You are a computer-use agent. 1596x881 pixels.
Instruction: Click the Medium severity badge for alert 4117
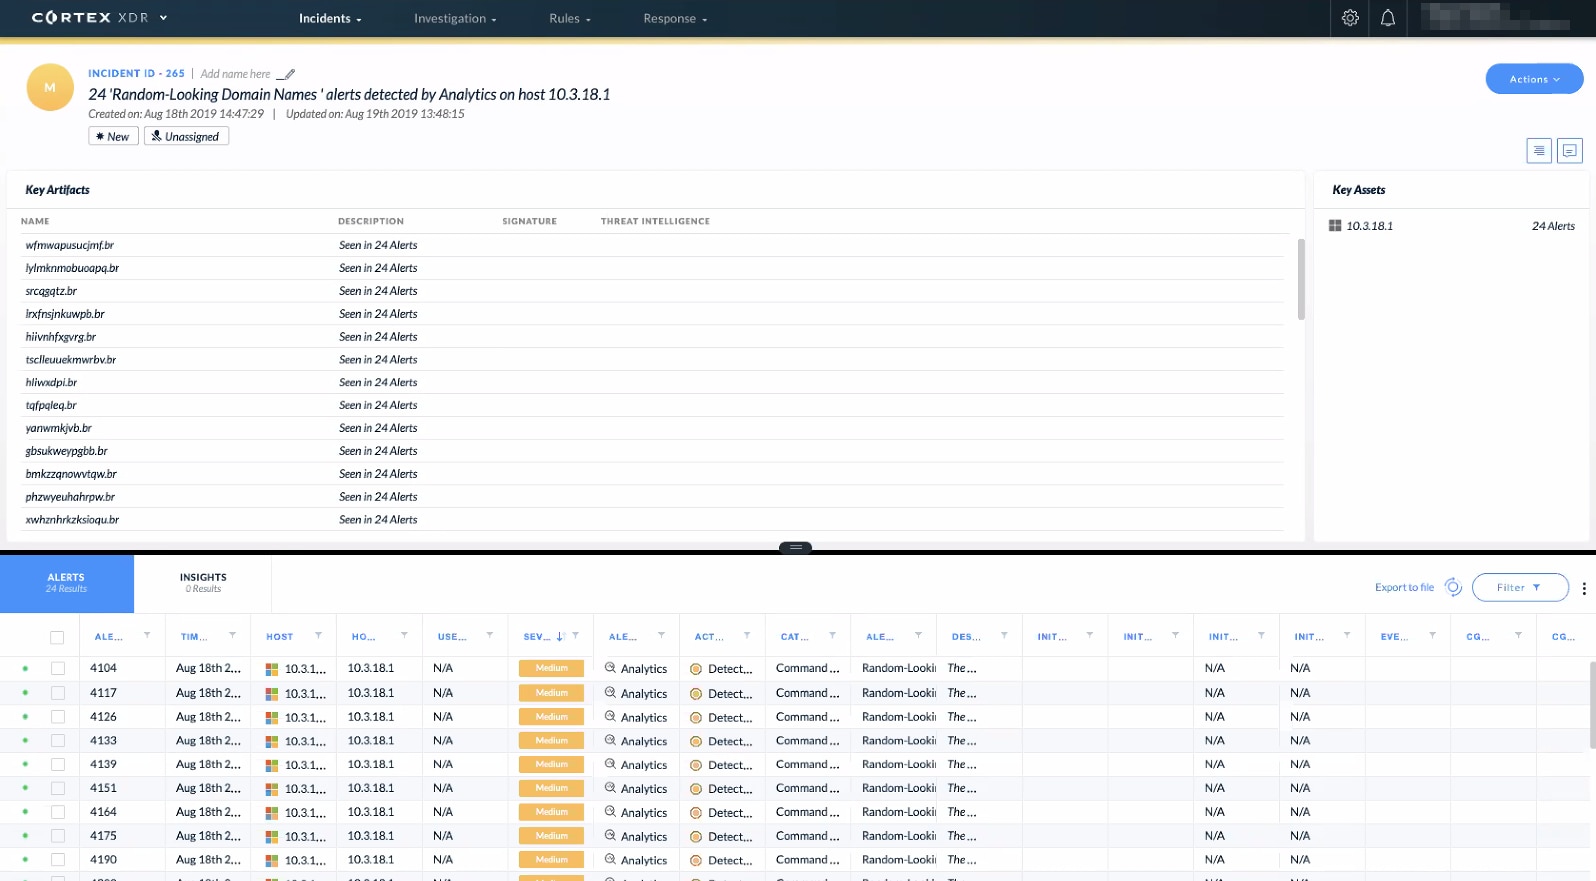551,693
